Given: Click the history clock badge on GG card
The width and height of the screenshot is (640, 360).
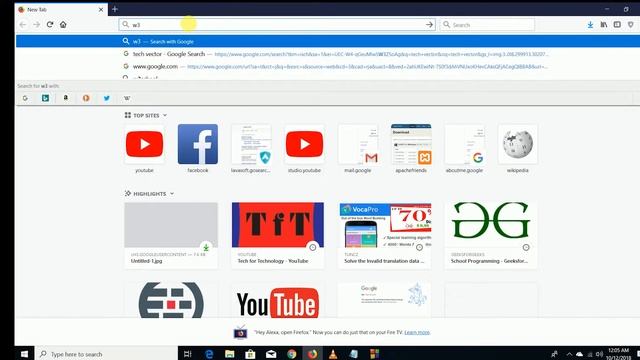Looking at the screenshot, I should click(526, 247).
